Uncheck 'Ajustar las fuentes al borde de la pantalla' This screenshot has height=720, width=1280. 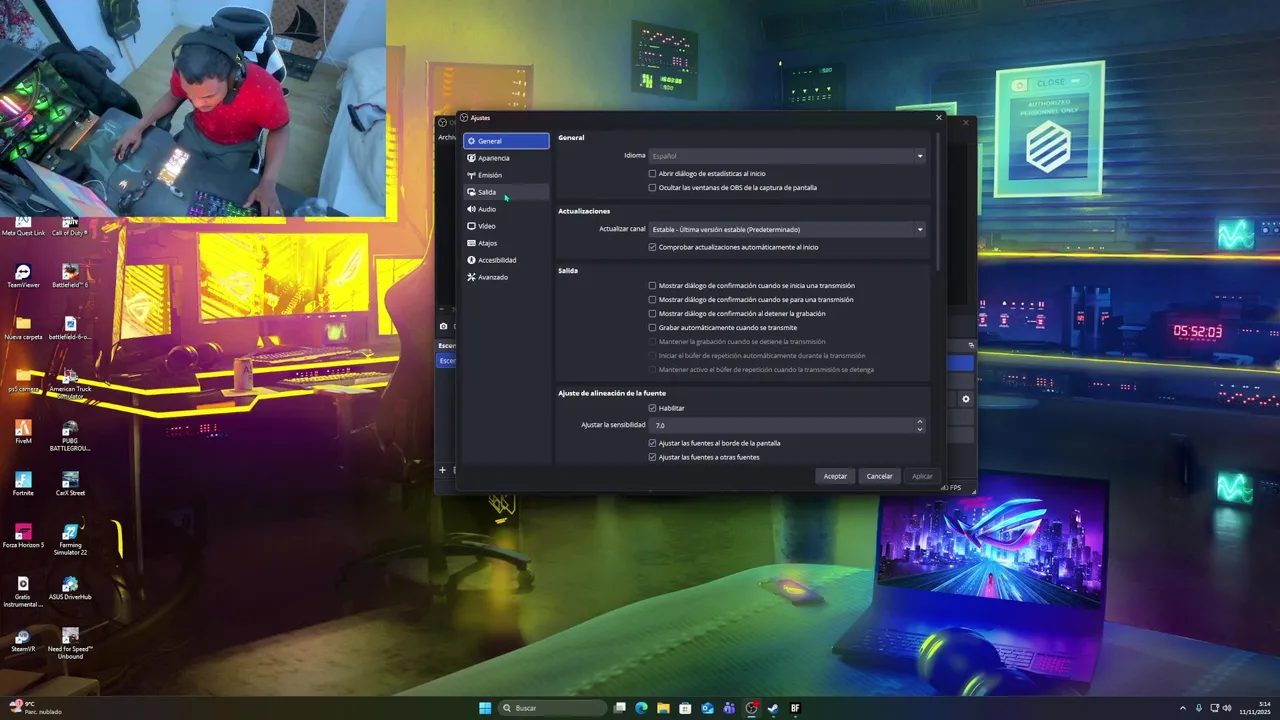(653, 443)
